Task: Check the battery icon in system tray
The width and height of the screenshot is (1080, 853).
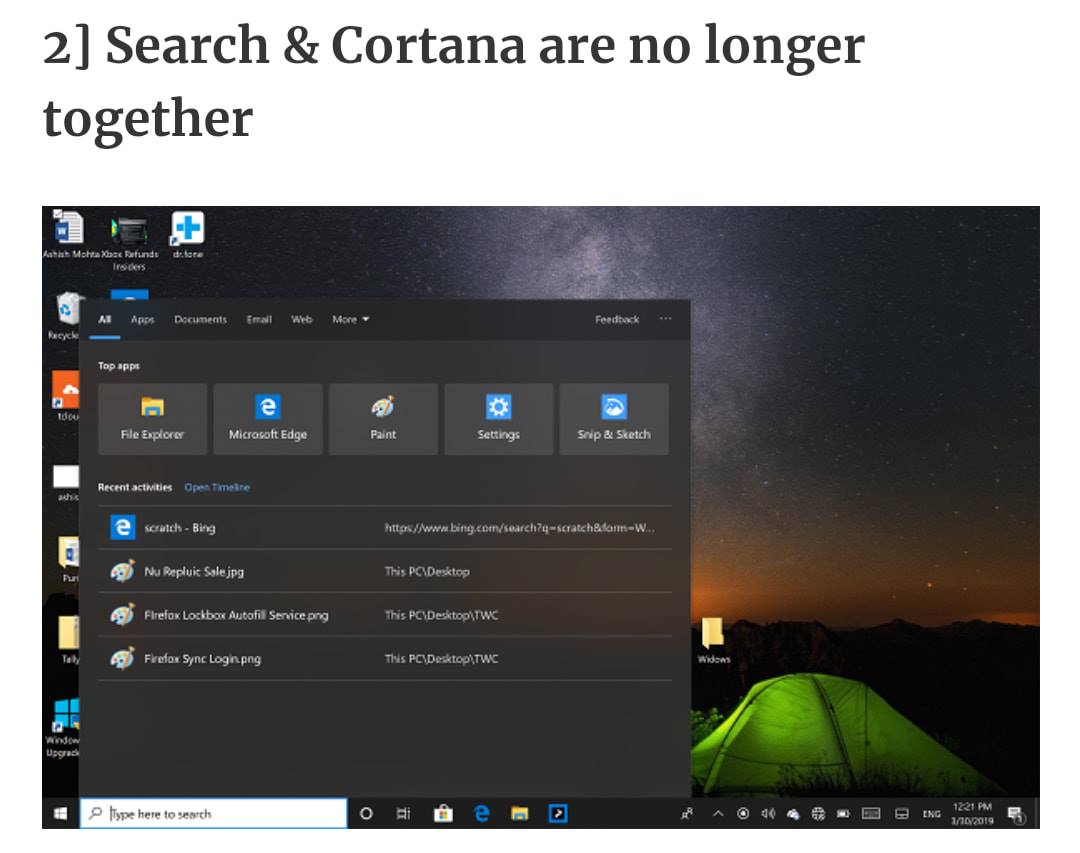Action: (x=843, y=814)
